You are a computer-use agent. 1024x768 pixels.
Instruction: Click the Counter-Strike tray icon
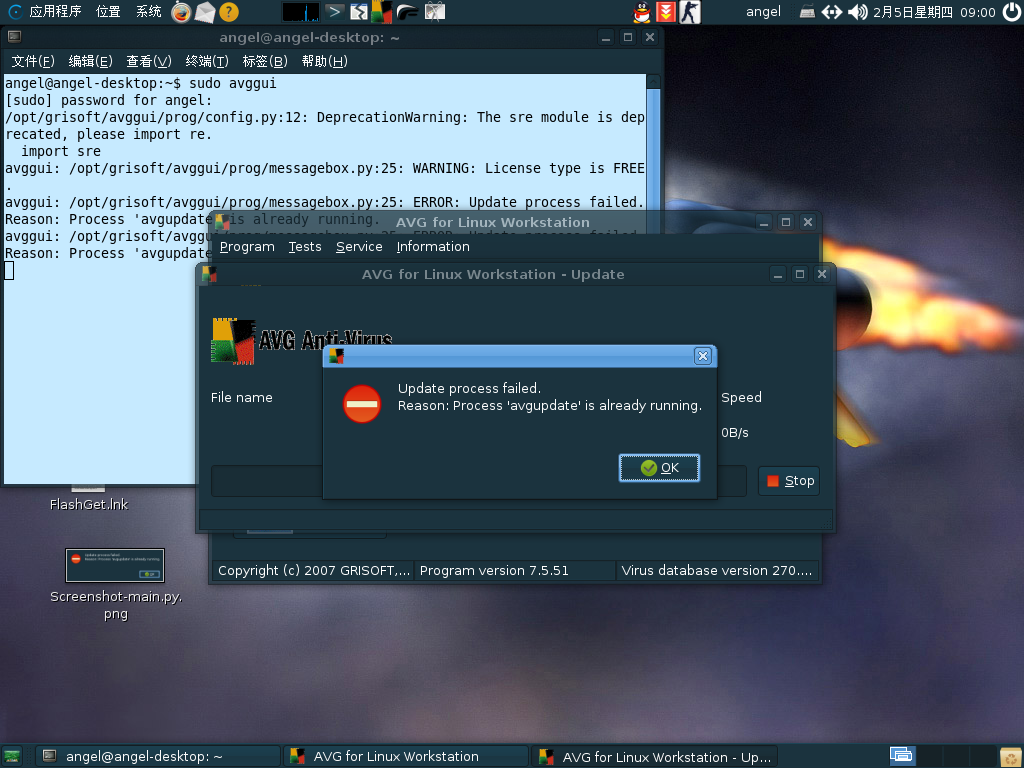690,12
